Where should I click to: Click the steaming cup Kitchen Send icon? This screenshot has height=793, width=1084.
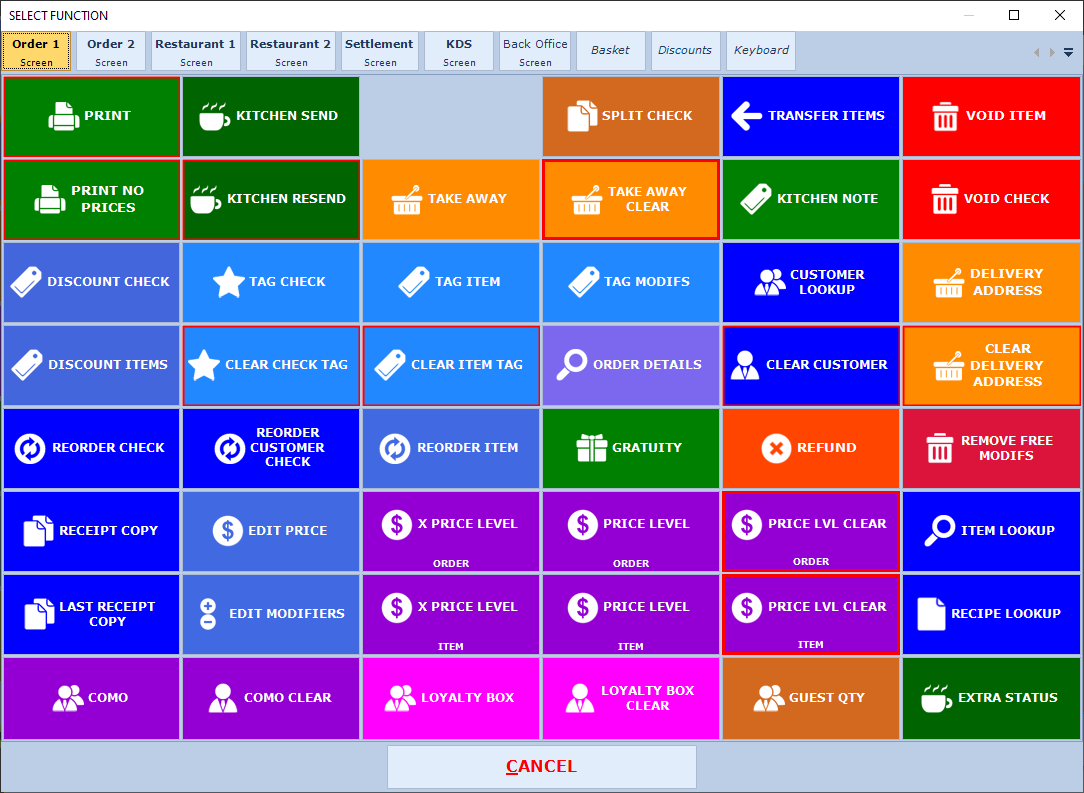tap(214, 116)
